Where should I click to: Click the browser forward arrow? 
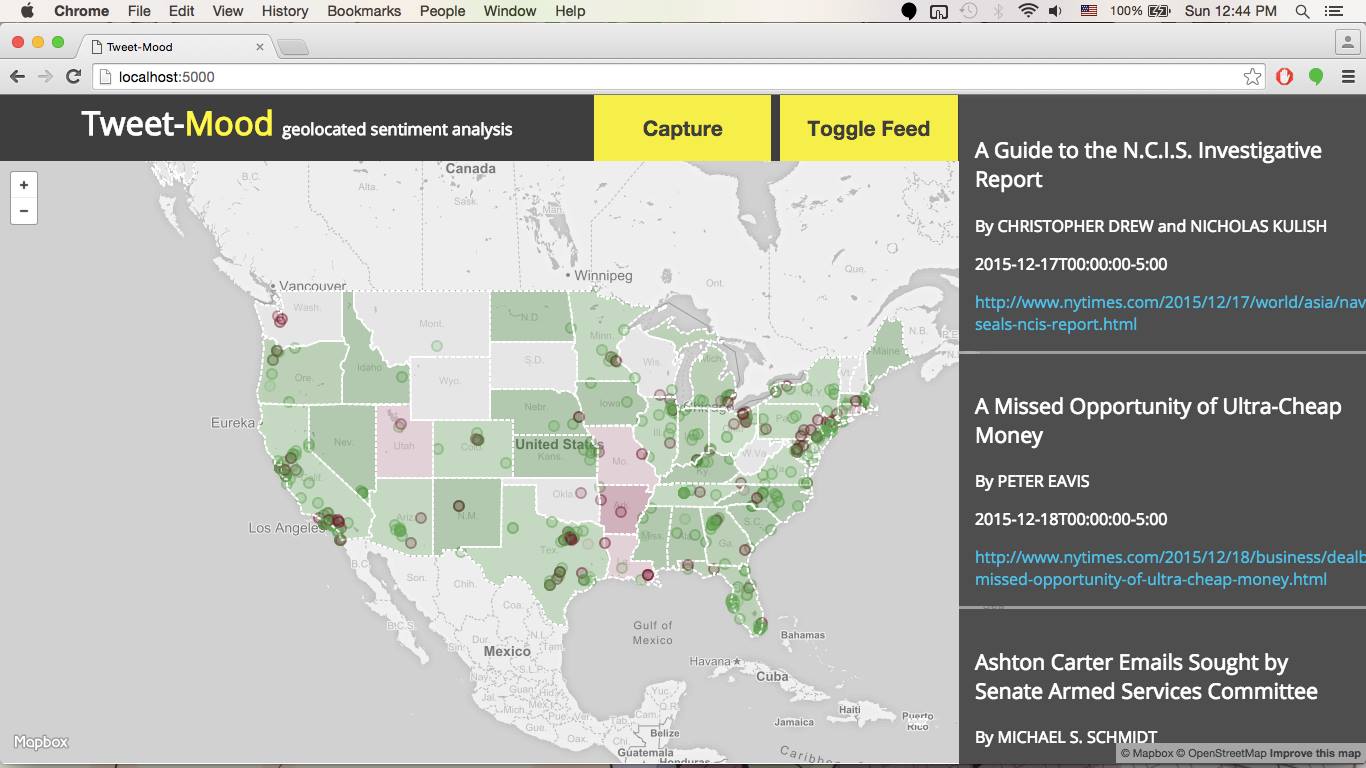[45, 77]
